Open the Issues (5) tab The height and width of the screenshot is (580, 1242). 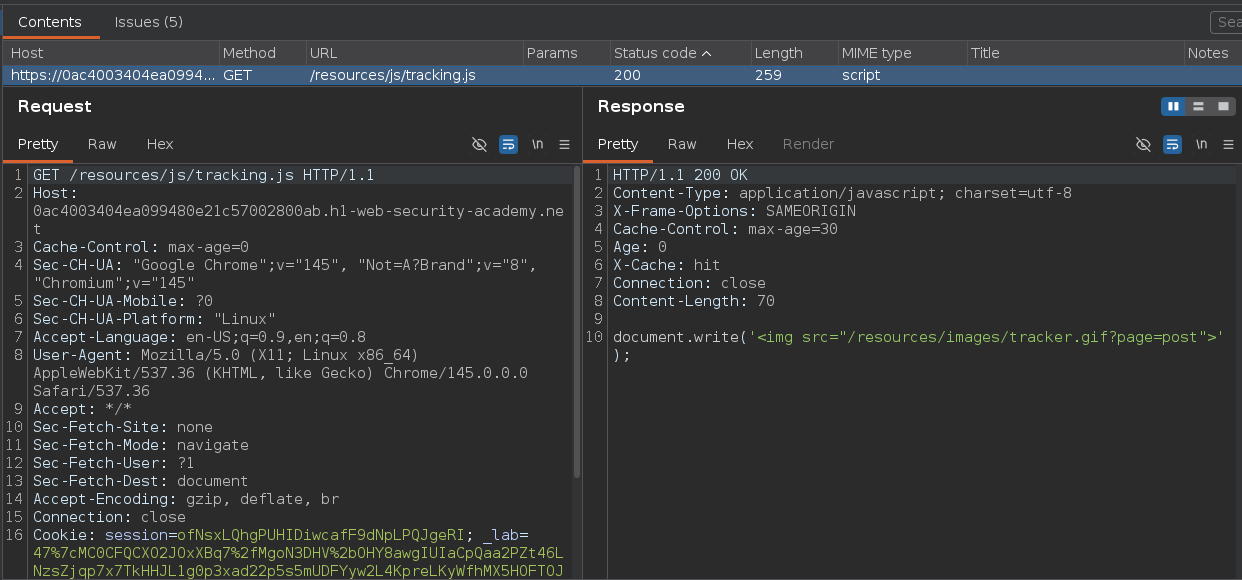(148, 21)
